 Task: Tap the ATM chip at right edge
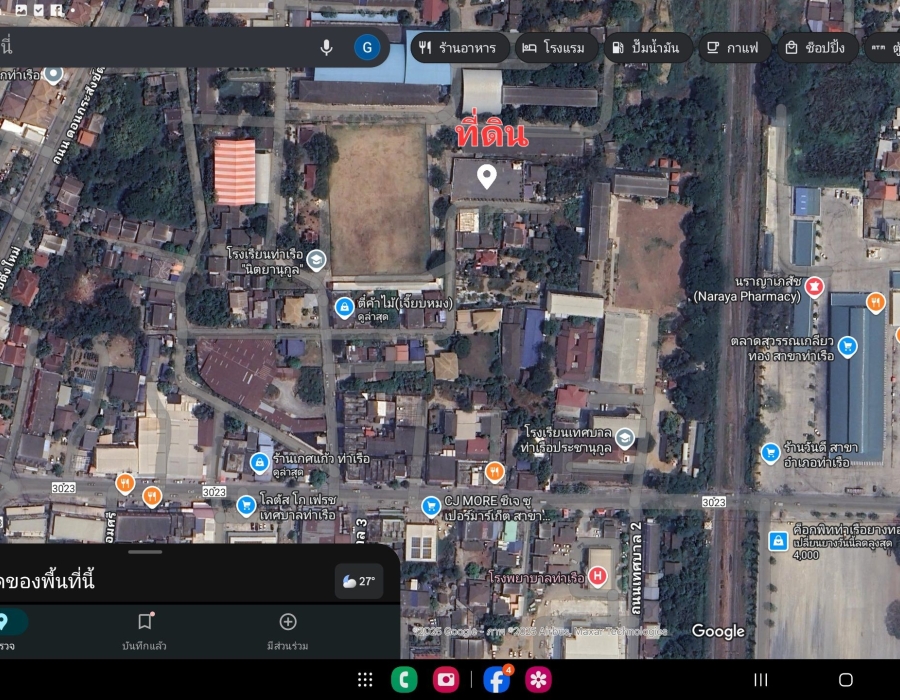point(882,48)
